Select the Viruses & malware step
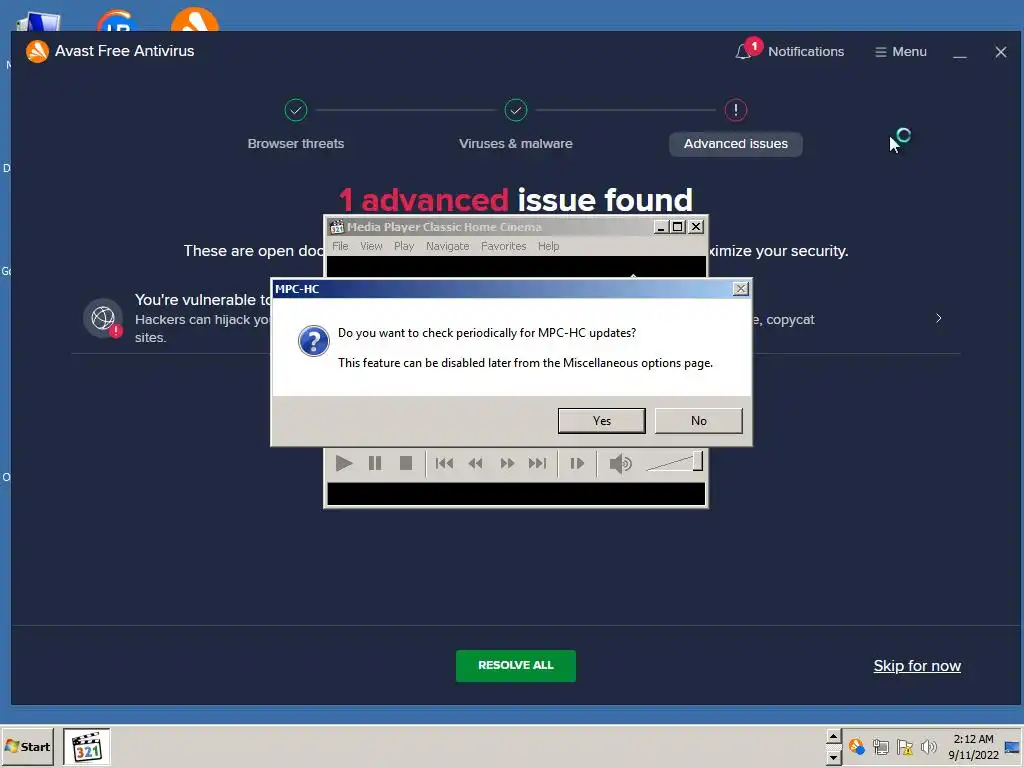1024x768 pixels. [x=515, y=144]
